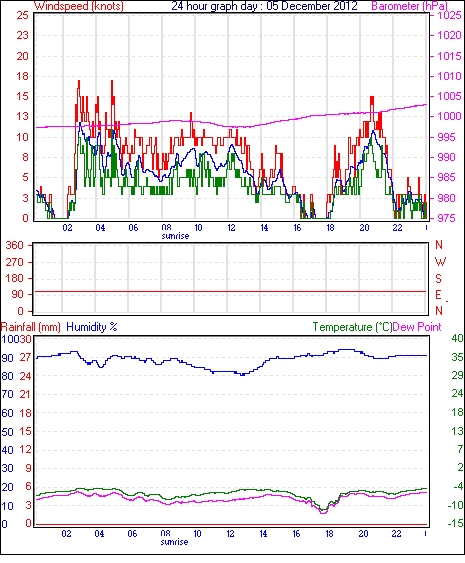Click the Windspeed (knots) axis title
The image size is (465, 563).
pyautogui.click(x=79, y=6)
